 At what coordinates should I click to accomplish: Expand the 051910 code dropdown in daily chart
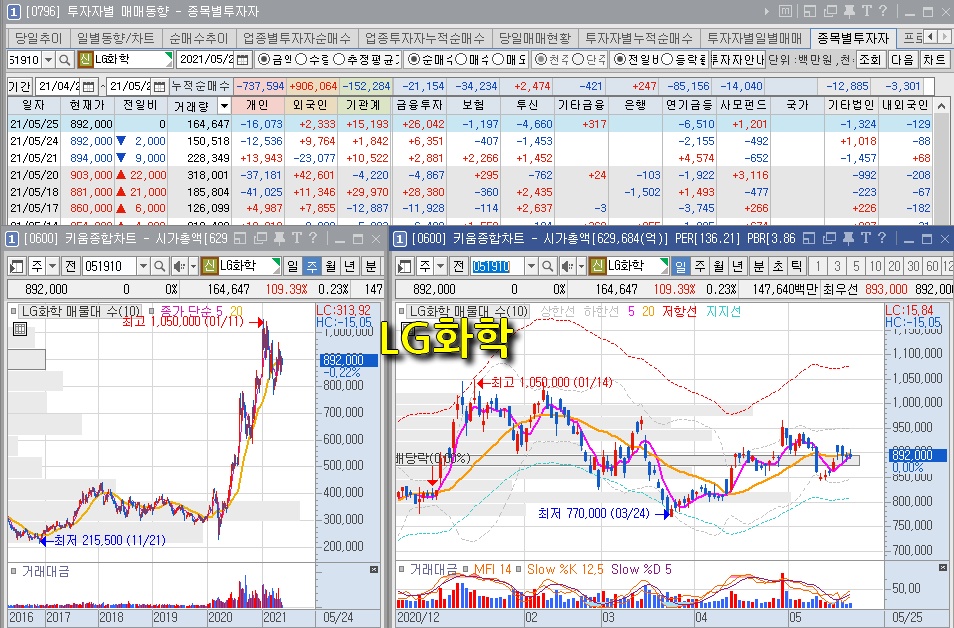coord(531,266)
